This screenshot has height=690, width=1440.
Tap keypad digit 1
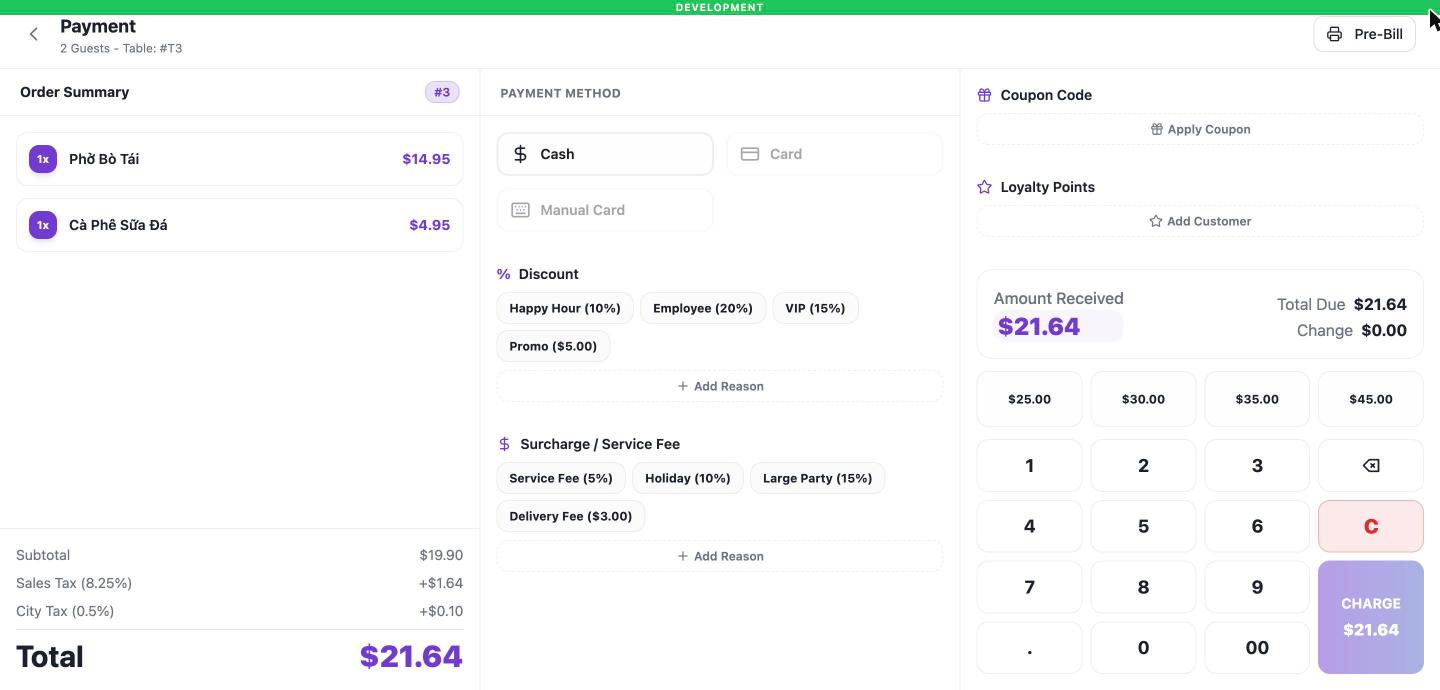[x=1029, y=465]
